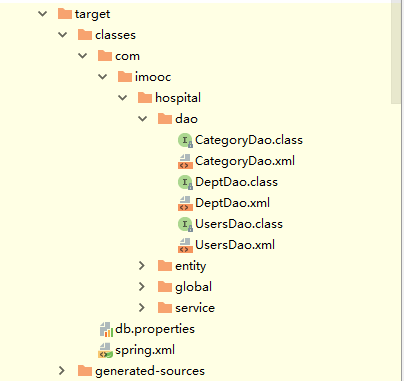Expand the service folder arrow
This screenshot has height=381, width=404.
pos(142,308)
